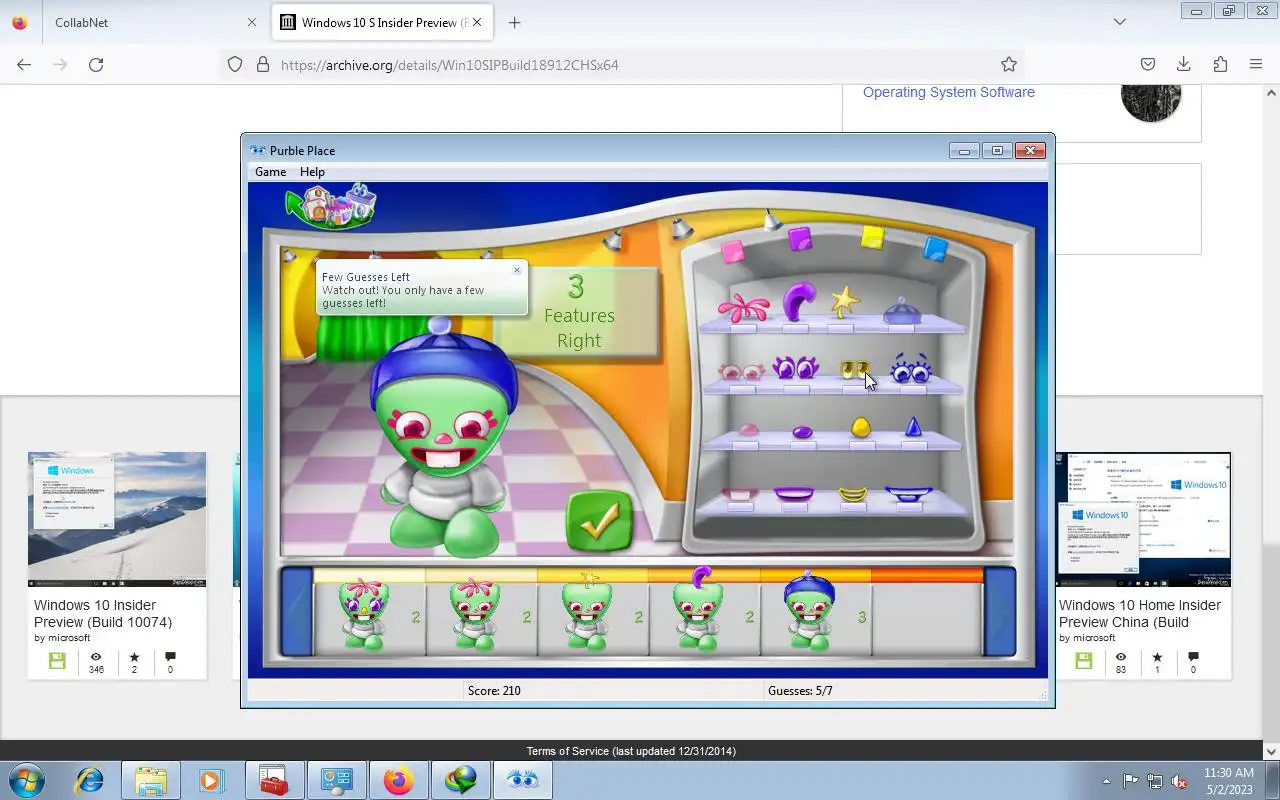Screen dimensions: 1280x800
Task: View fourth guess Purble with purple horn hat
Action: pos(697,610)
